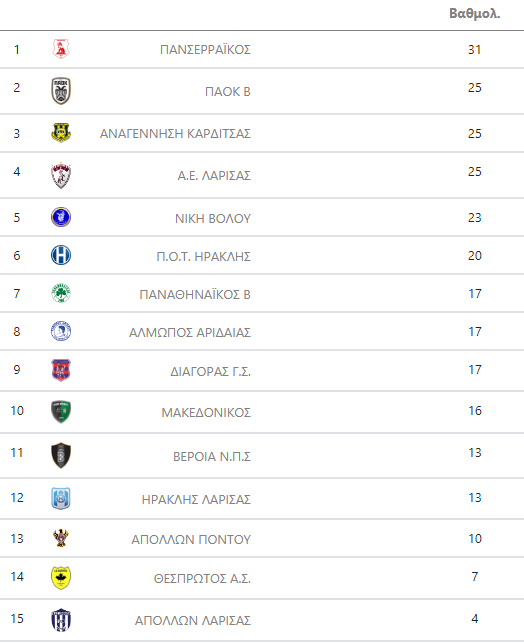Select the ΑΝΑΓΕΝΝΗΣΗ ΚΑΡΔΙΤΣΑΣ yellow crest

point(61,133)
